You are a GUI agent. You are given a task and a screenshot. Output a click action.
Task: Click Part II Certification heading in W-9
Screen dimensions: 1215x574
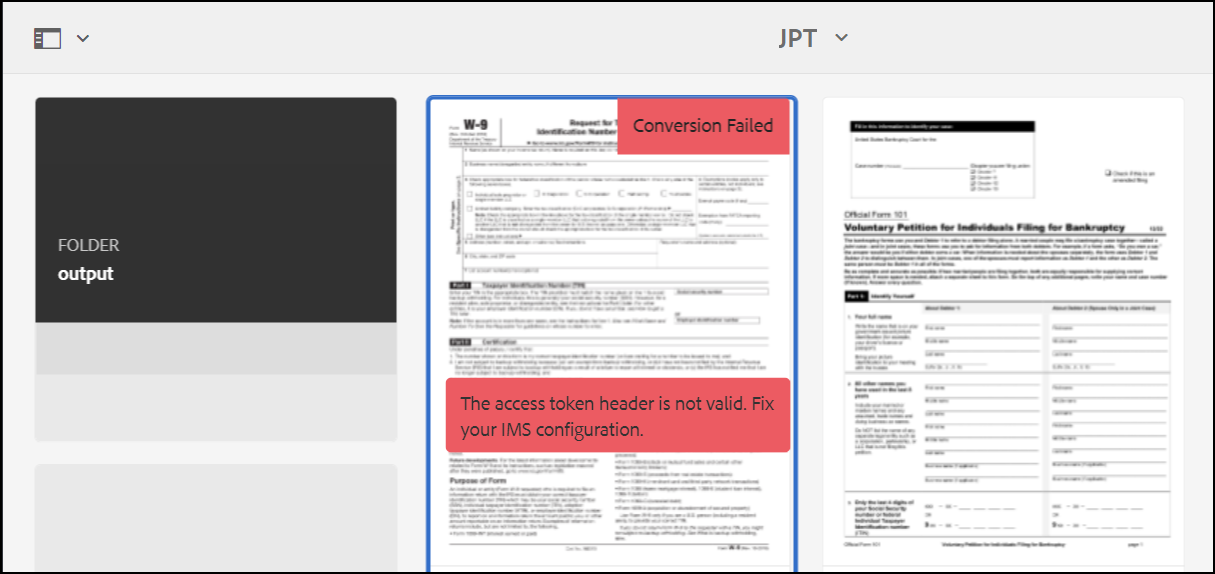point(485,342)
